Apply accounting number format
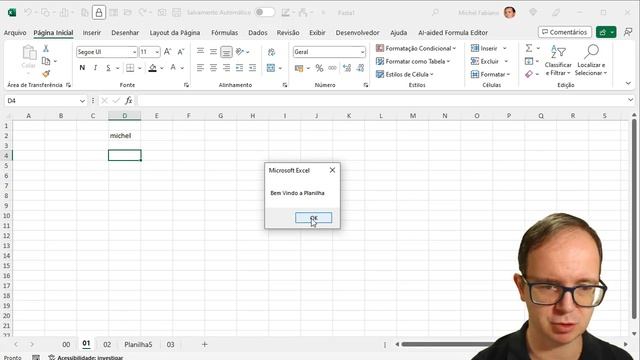 pos(299,68)
